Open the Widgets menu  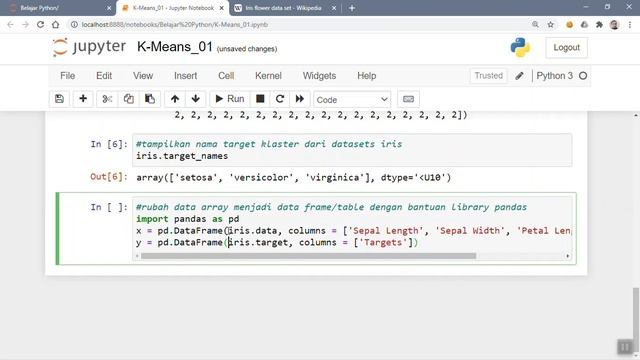pos(319,76)
